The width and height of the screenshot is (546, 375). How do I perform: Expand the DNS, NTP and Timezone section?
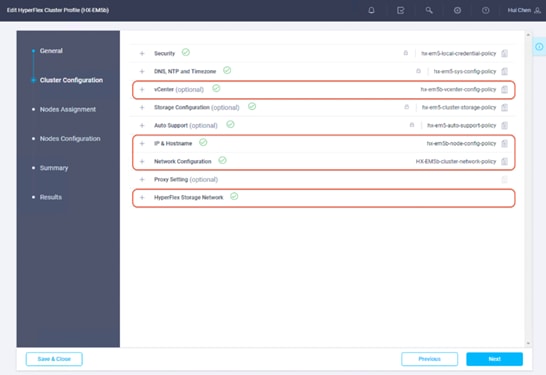(x=142, y=71)
